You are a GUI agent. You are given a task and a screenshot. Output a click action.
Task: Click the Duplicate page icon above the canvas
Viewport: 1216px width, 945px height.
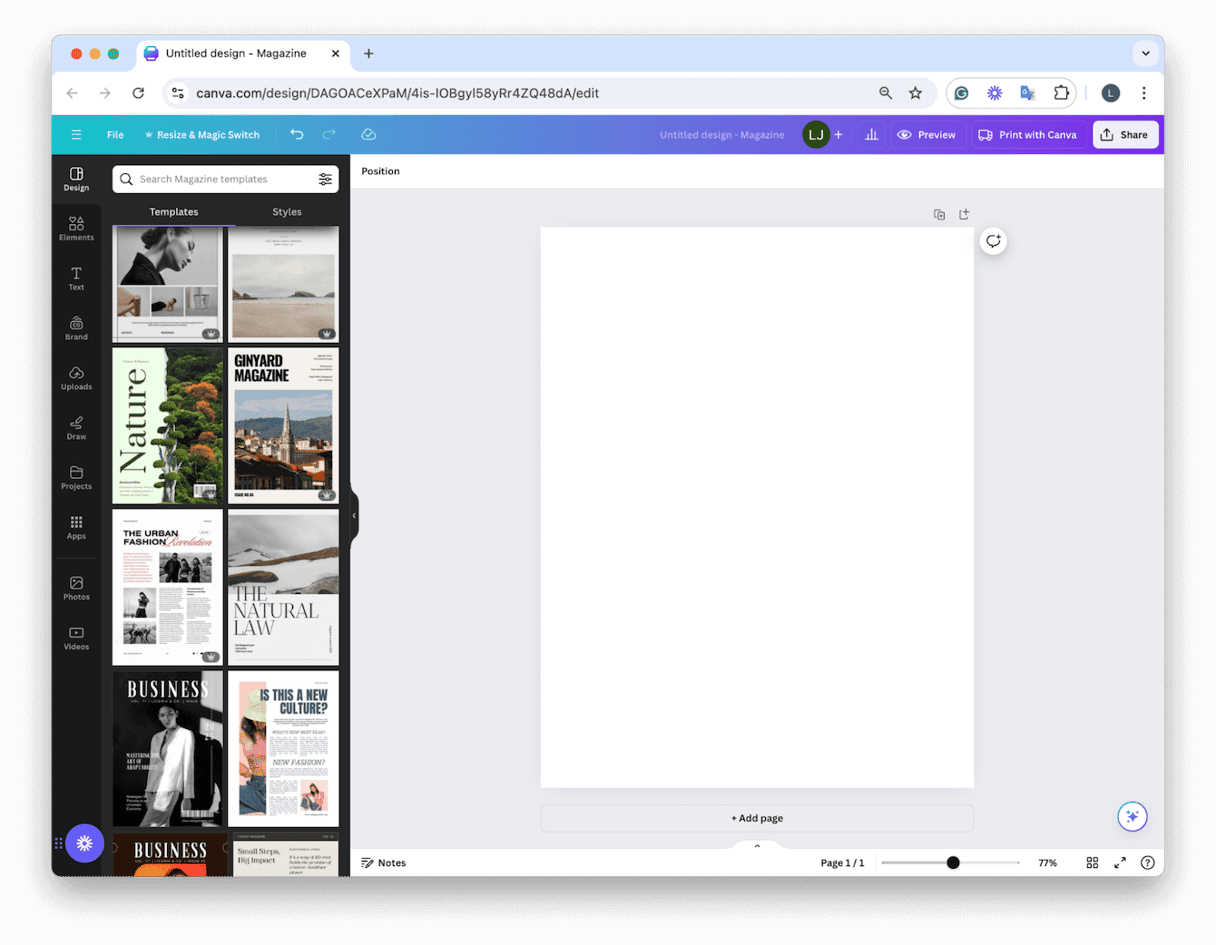click(x=939, y=214)
